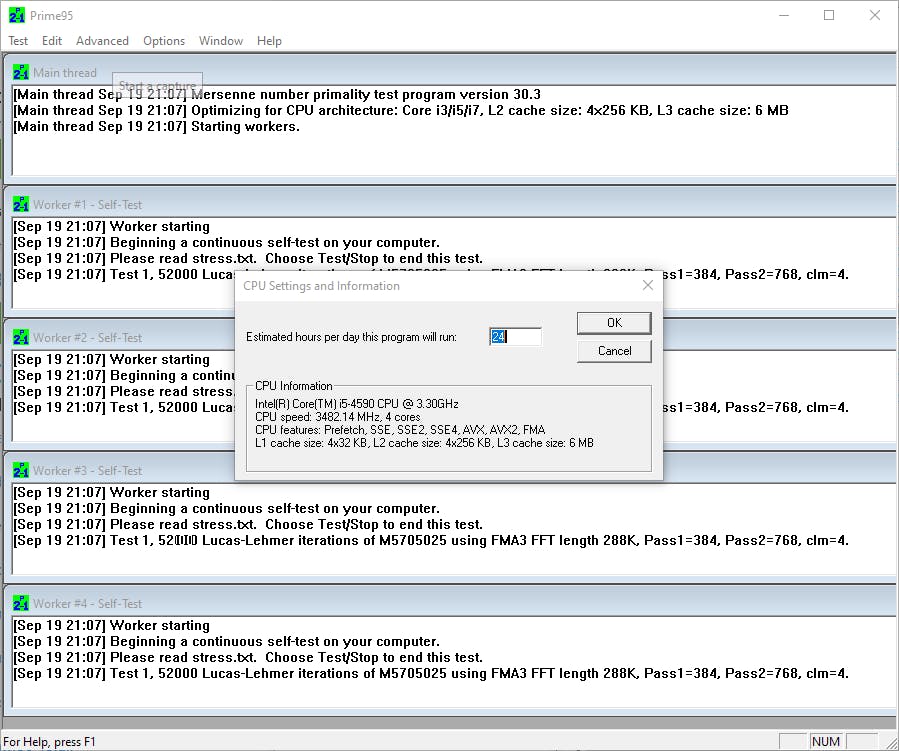The image size is (899, 751).
Task: Click the 'CPU speed: 3482.14 MHz, 4 cores' text
Action: 338,417
